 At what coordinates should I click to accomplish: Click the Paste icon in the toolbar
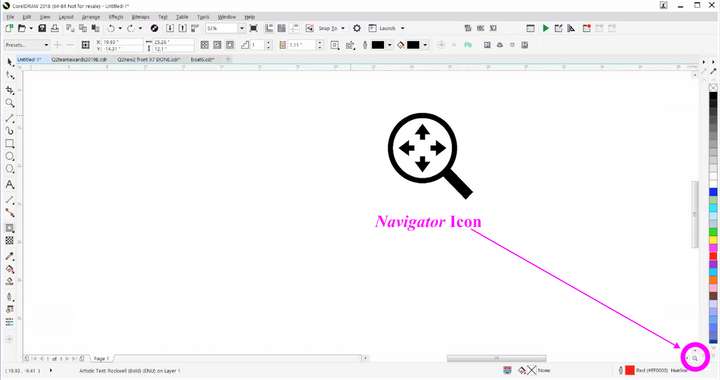pos(96,28)
